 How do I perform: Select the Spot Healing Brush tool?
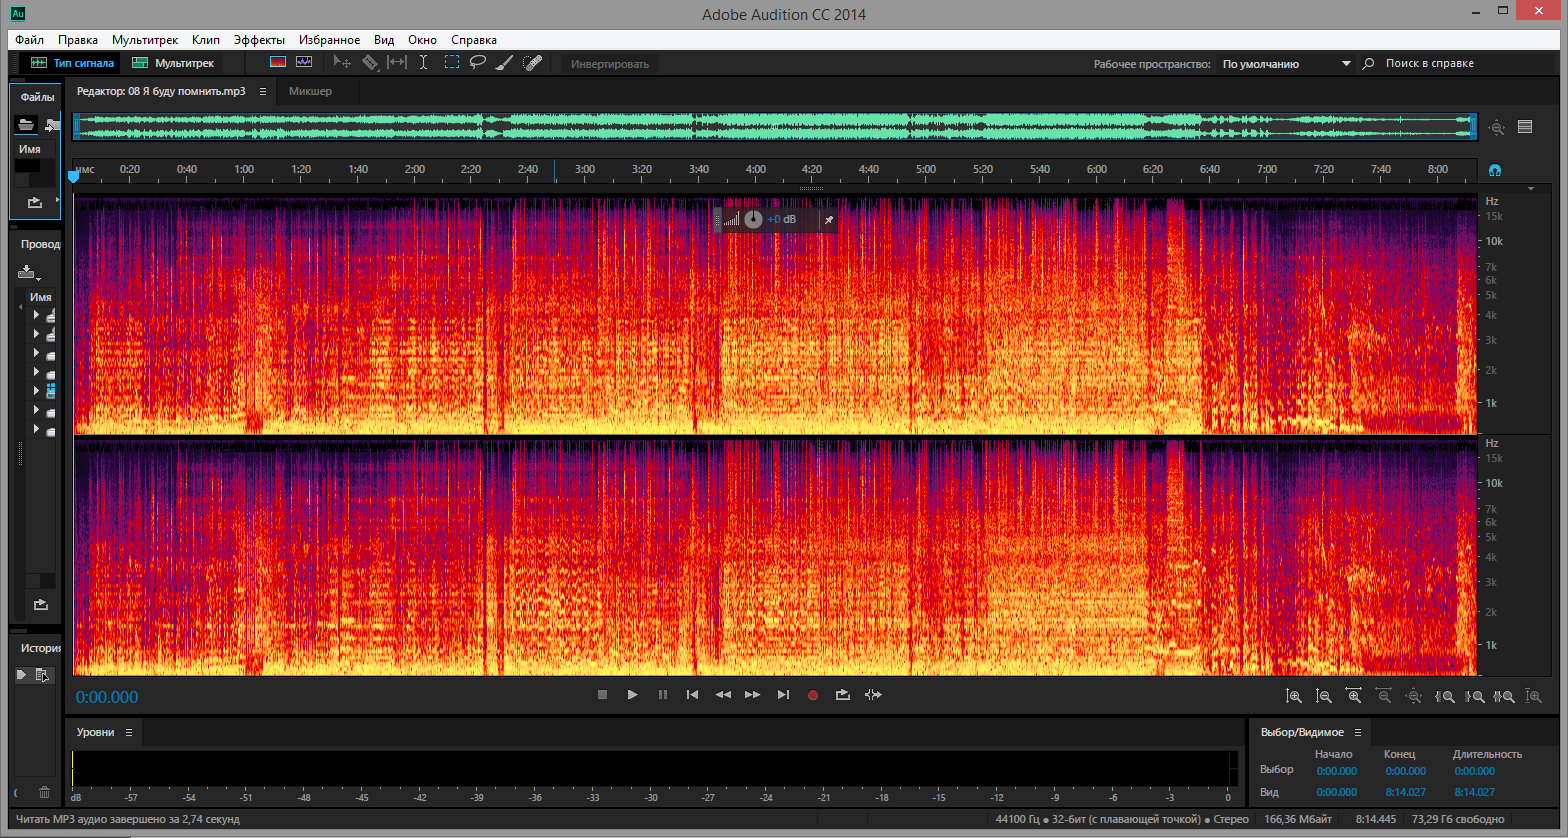[x=533, y=62]
